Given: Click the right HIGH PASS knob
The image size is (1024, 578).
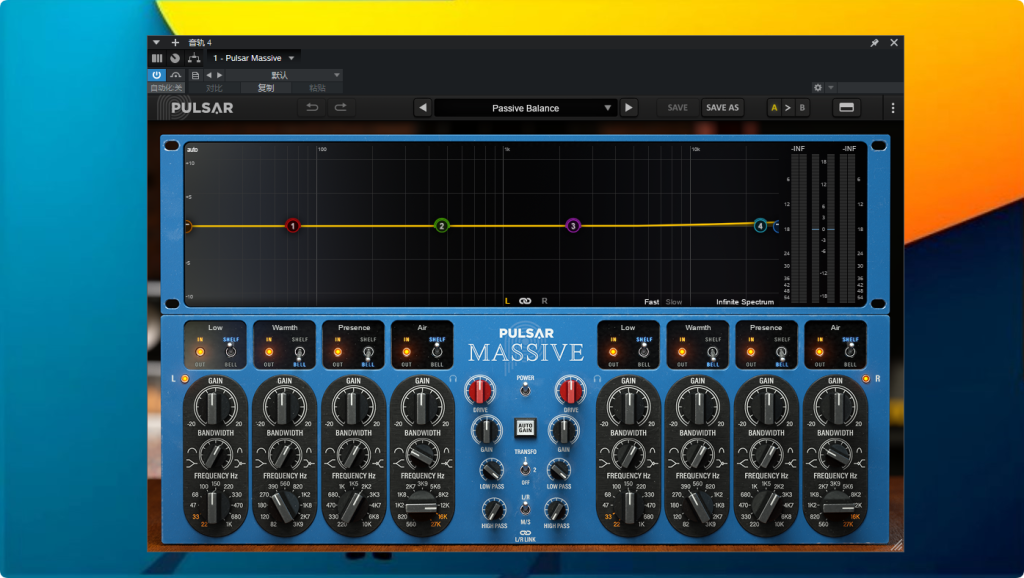Looking at the screenshot, I should (x=556, y=509).
